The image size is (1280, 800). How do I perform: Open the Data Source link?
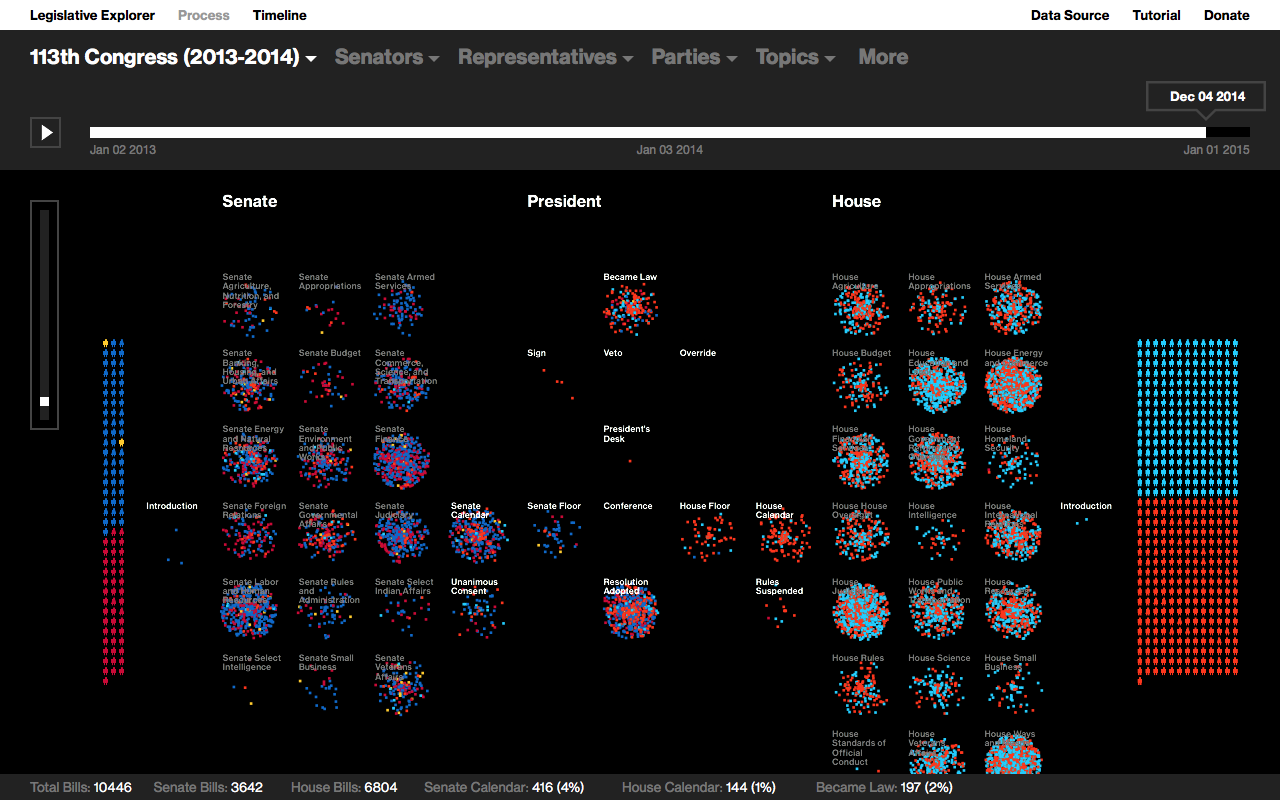[x=1069, y=15]
